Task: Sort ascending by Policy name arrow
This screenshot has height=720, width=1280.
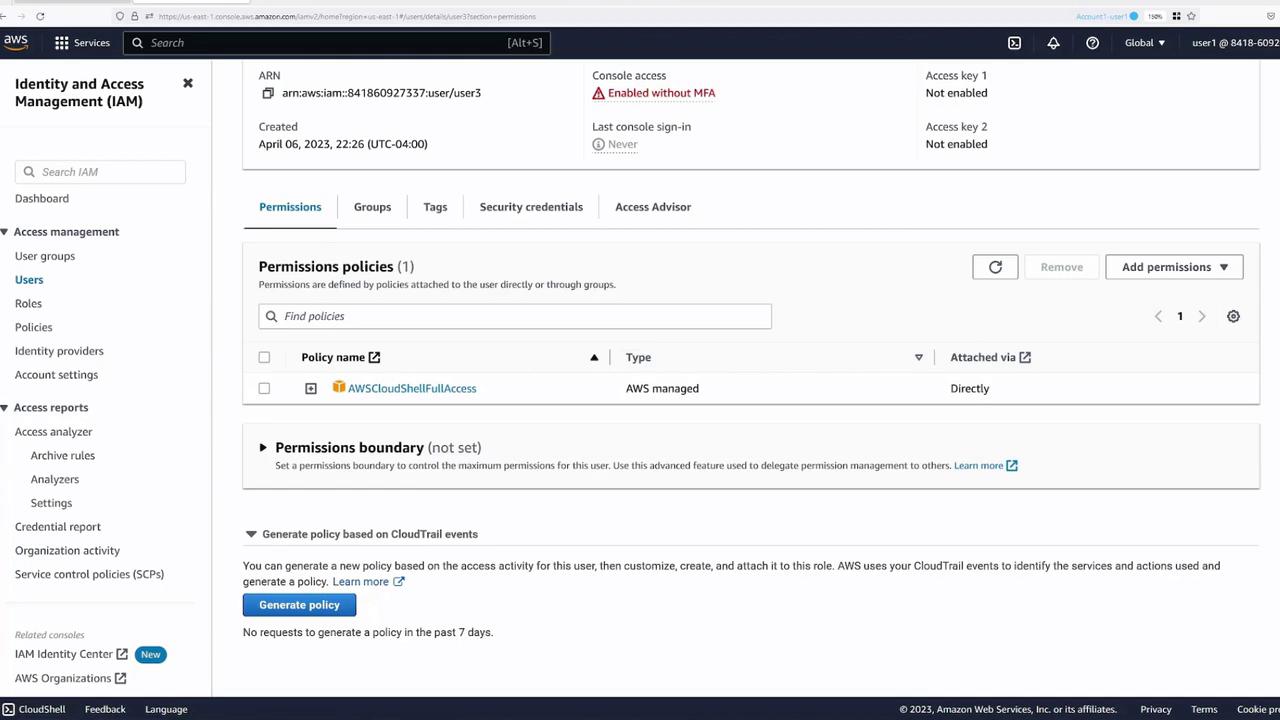Action: pyautogui.click(x=594, y=357)
